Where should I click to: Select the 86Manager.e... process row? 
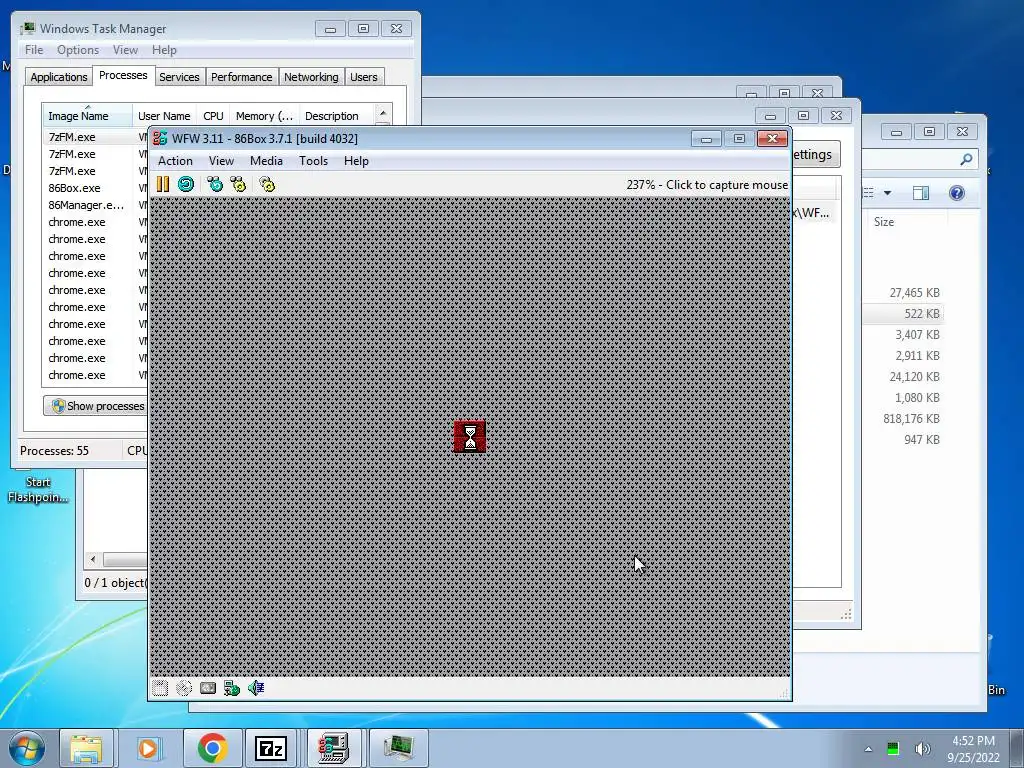point(95,205)
